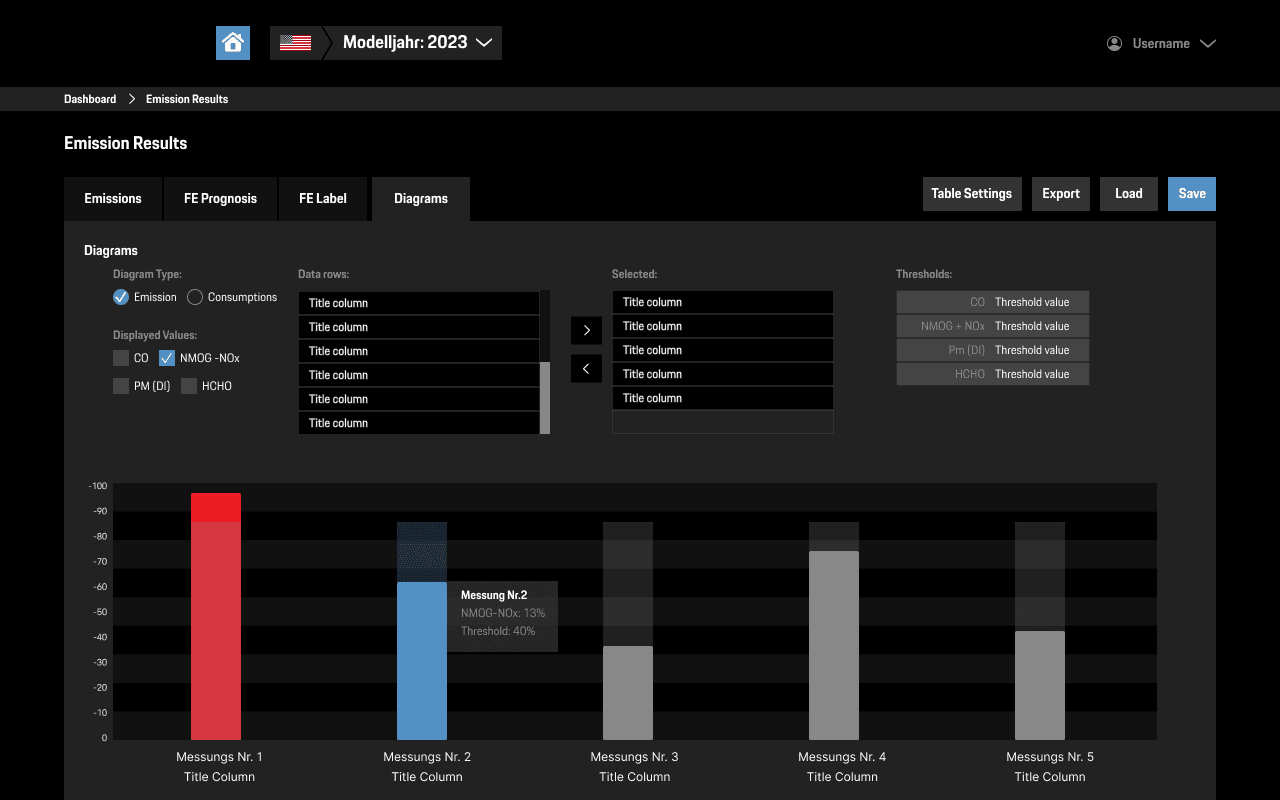The width and height of the screenshot is (1280, 800).
Task: Click the Table Settings button
Action: click(x=972, y=193)
